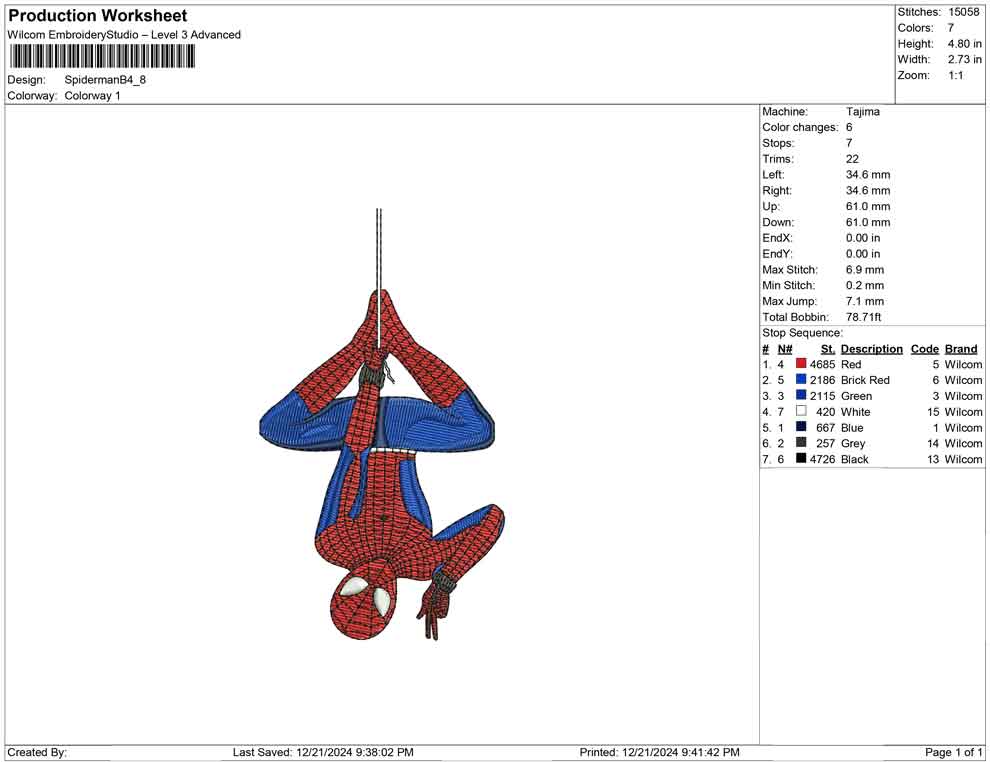Click the EndX value '0.00 in'

tap(862, 238)
